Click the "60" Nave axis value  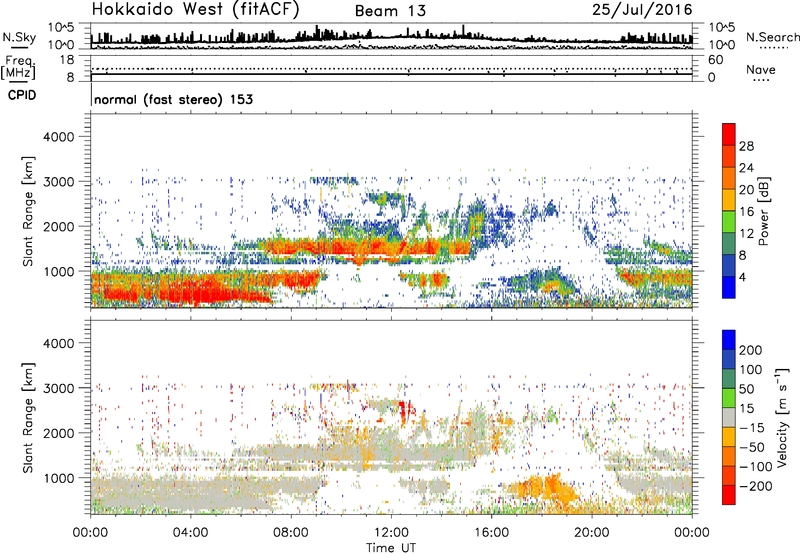[x=715, y=60]
